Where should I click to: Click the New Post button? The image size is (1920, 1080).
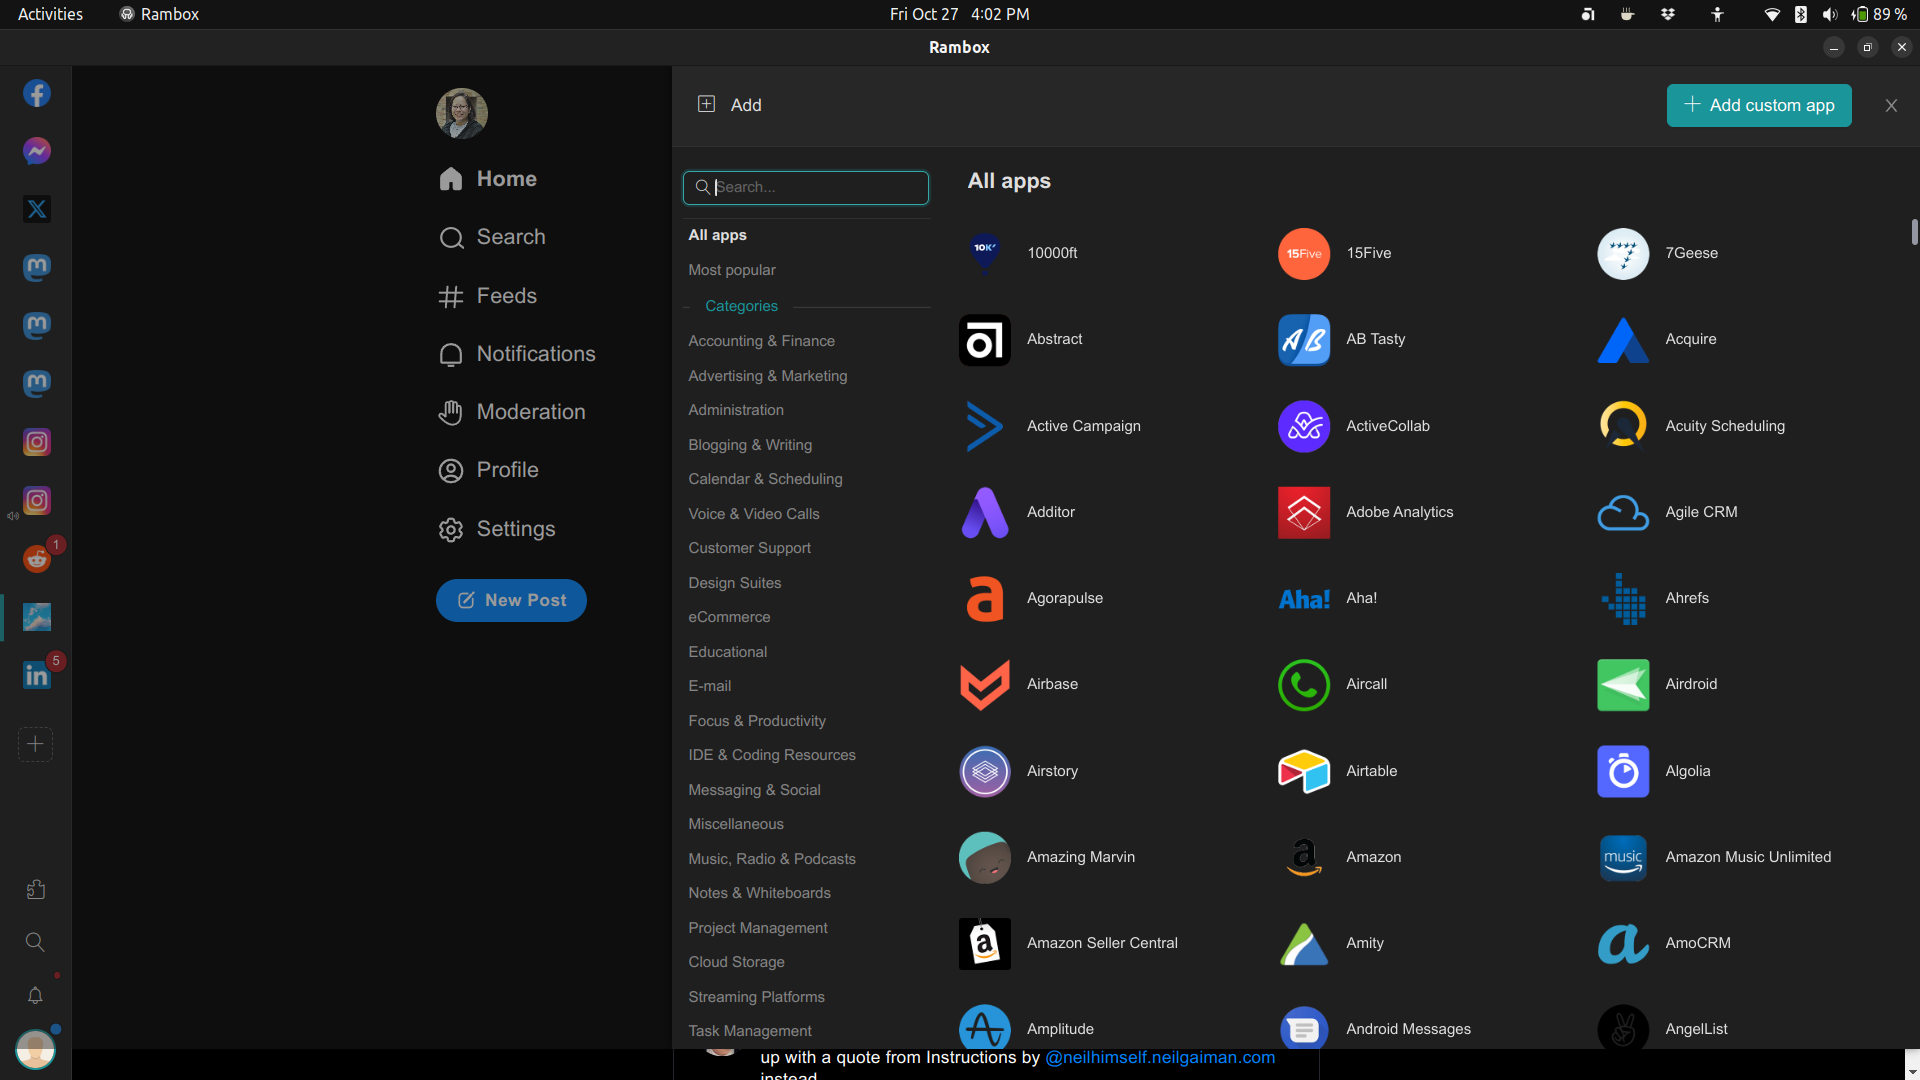511,600
